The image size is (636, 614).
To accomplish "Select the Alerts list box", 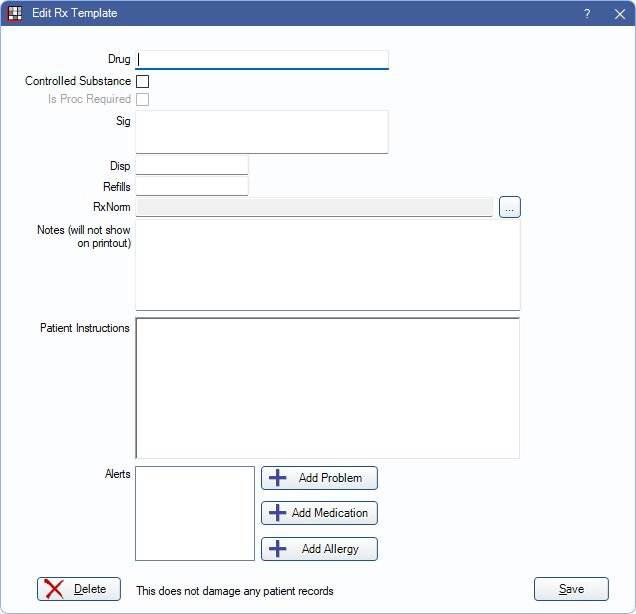I will 195,513.
